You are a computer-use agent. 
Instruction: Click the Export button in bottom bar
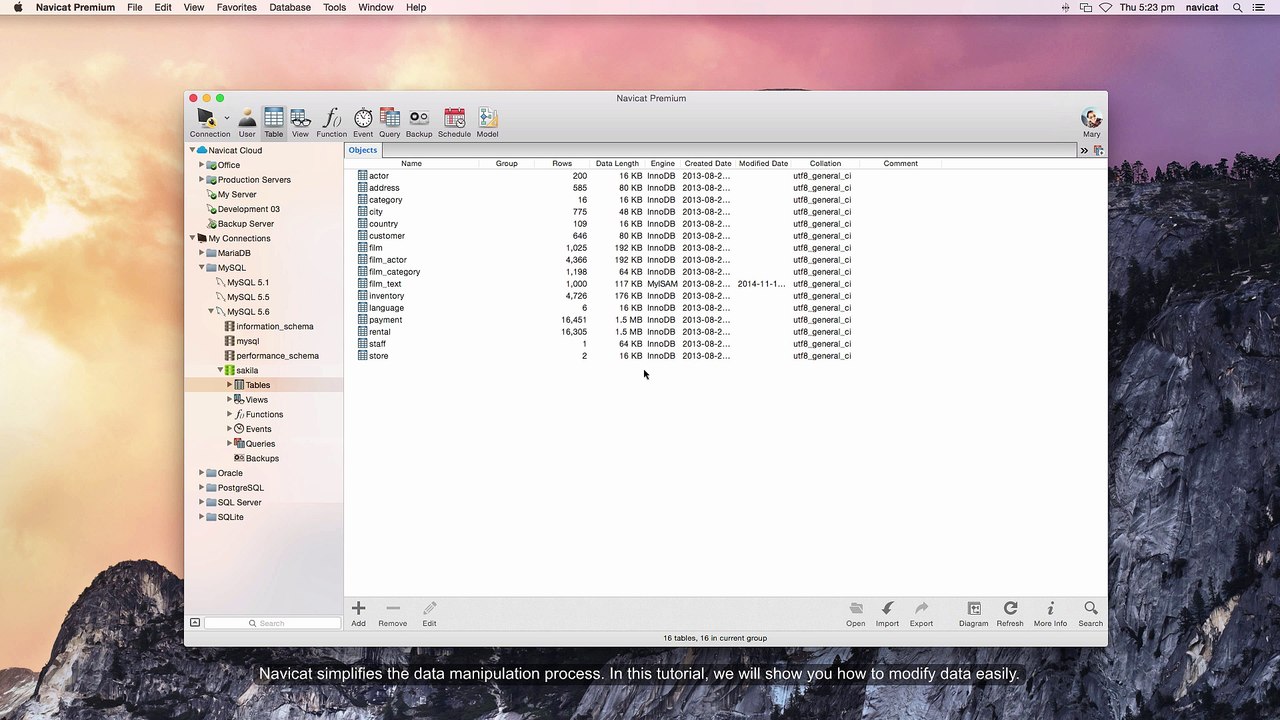(x=921, y=613)
